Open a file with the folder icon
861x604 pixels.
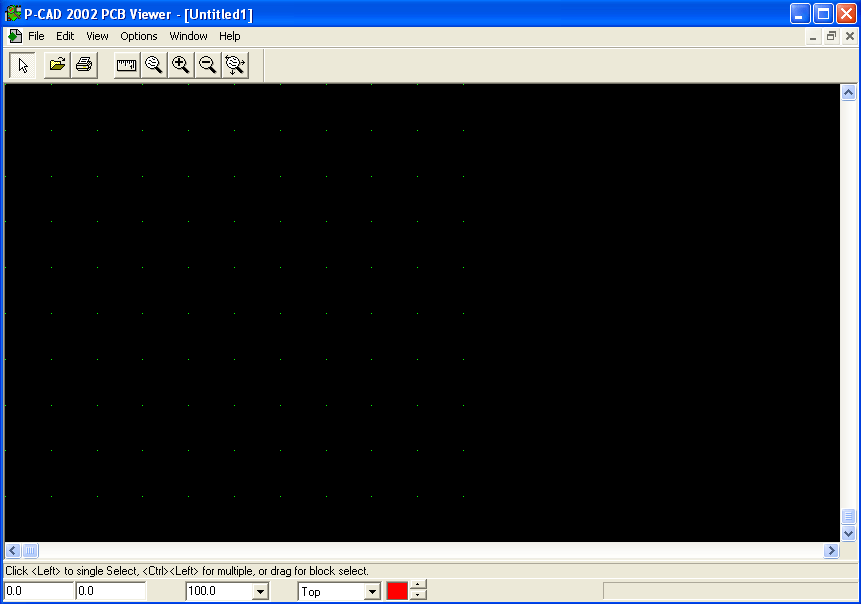(x=57, y=65)
